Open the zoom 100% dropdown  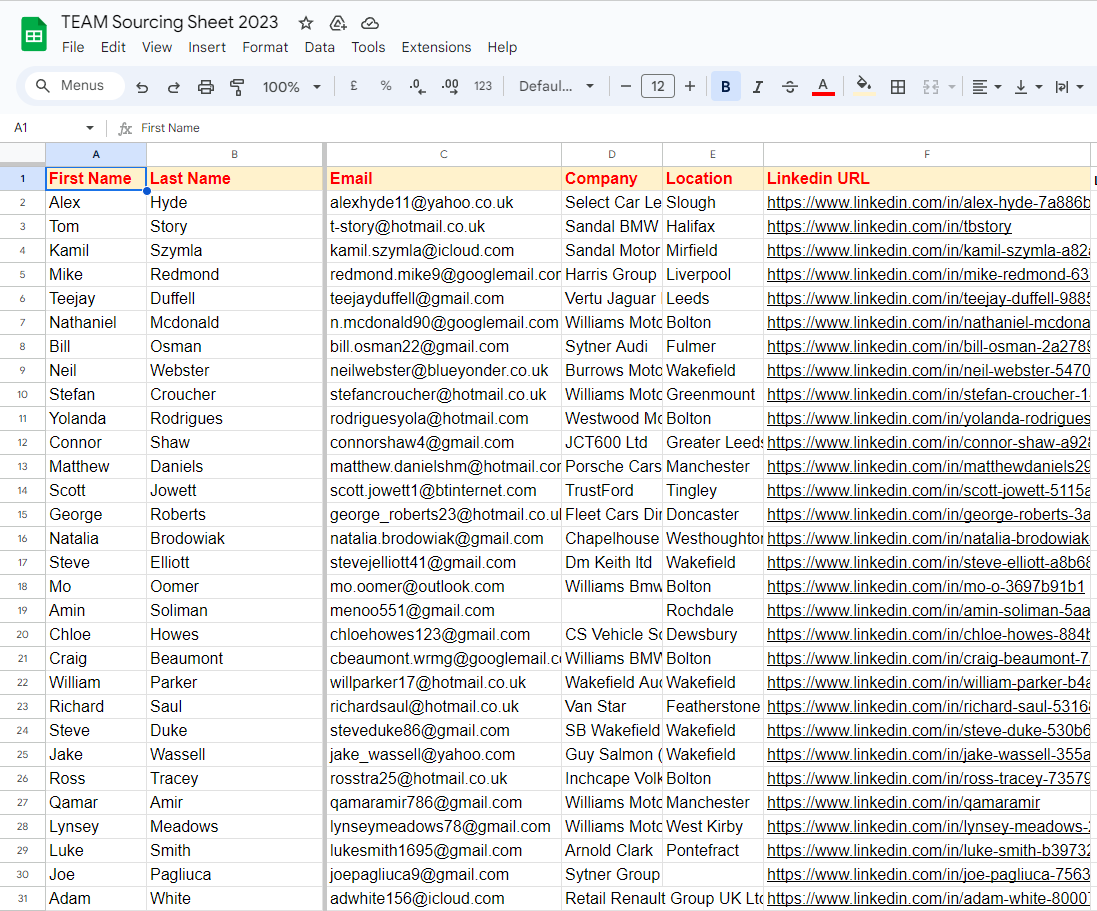click(x=292, y=87)
